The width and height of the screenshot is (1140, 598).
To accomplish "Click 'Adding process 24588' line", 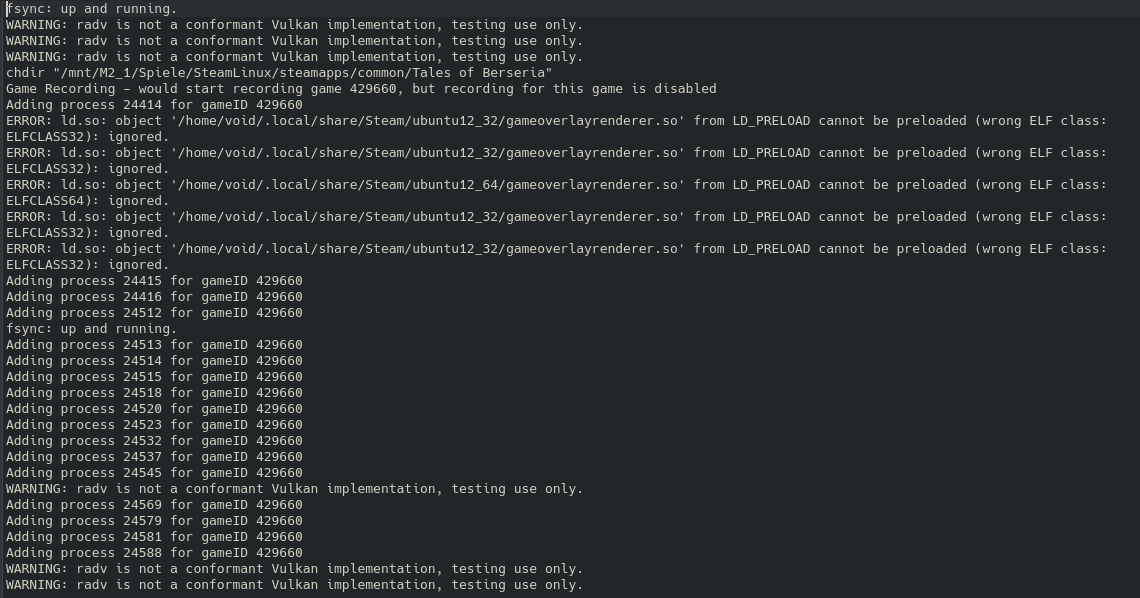I will (x=154, y=553).
